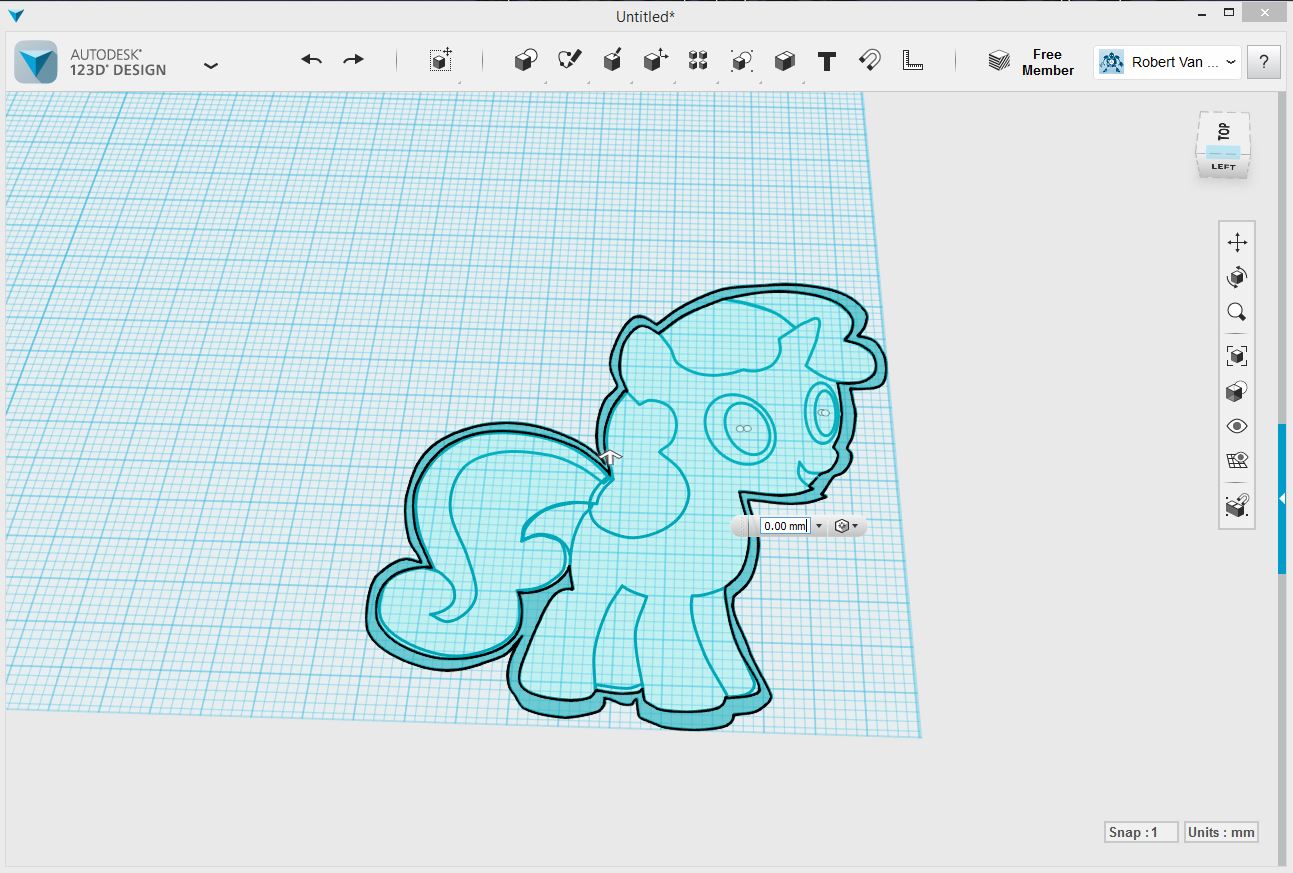Select the Sketch tool icon
The image size is (1293, 873).
tap(567, 59)
